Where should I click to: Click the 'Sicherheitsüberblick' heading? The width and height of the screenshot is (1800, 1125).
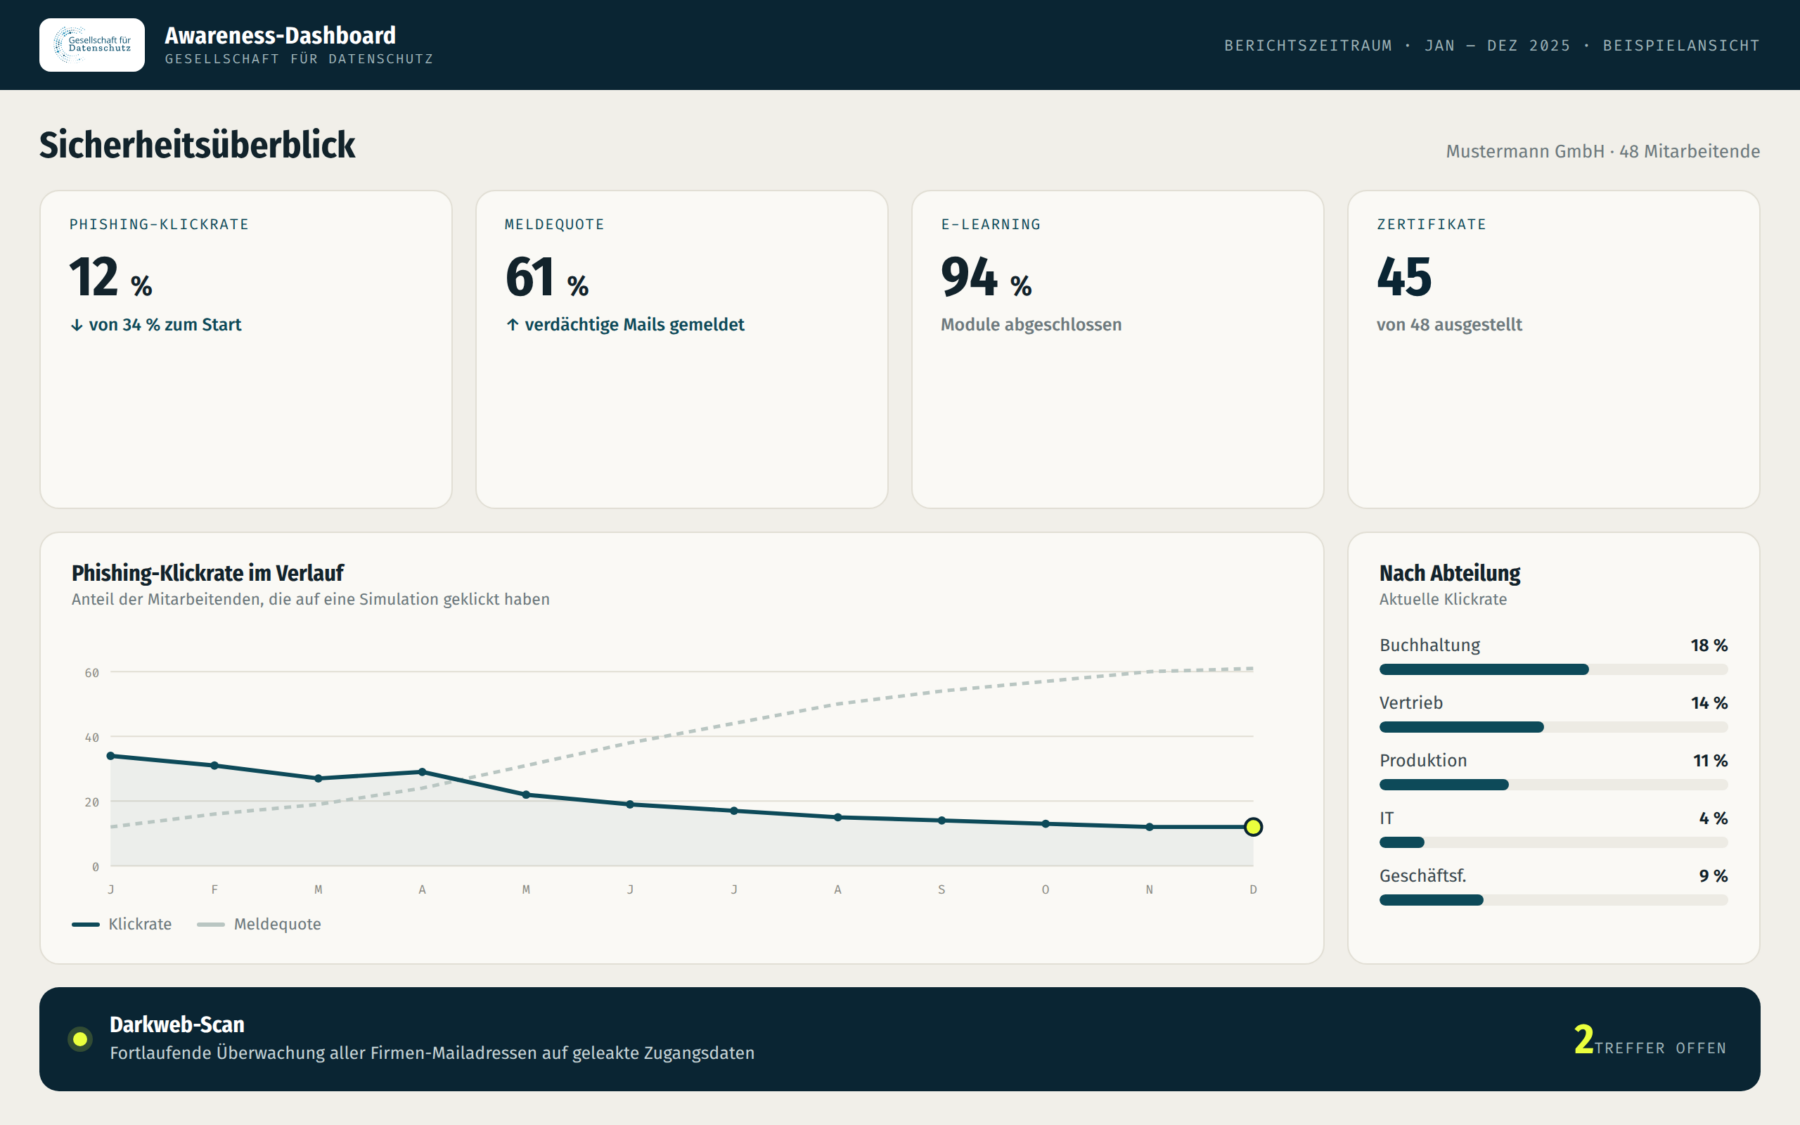pos(197,145)
